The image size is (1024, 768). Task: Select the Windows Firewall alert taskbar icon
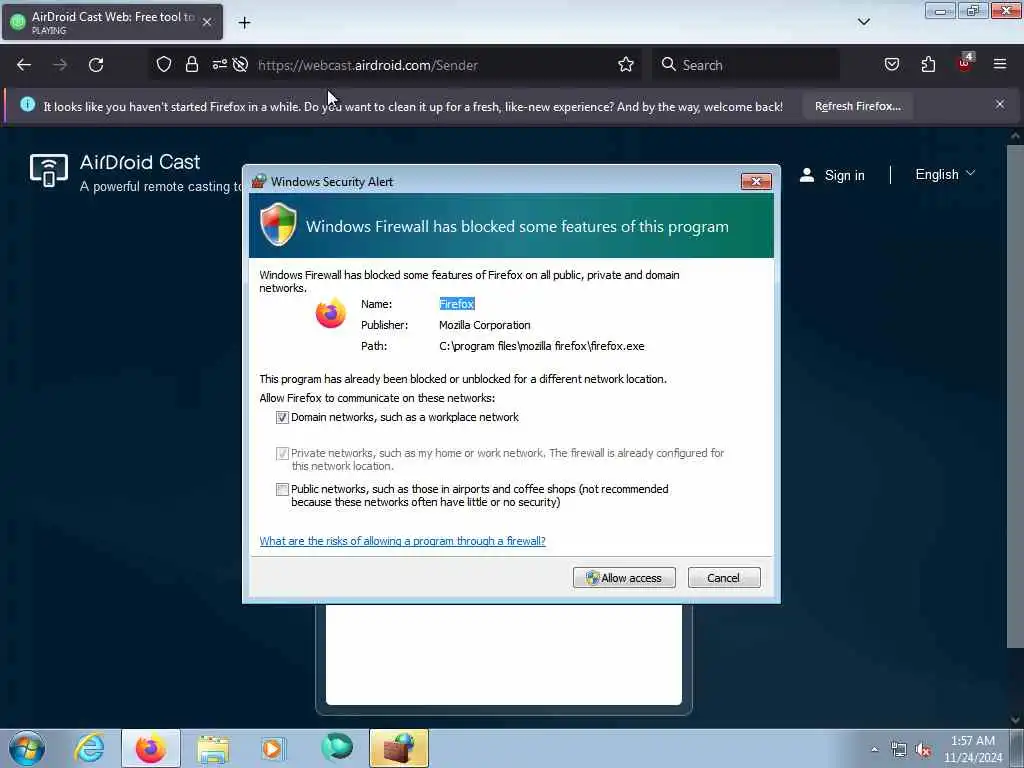pyautogui.click(x=399, y=748)
